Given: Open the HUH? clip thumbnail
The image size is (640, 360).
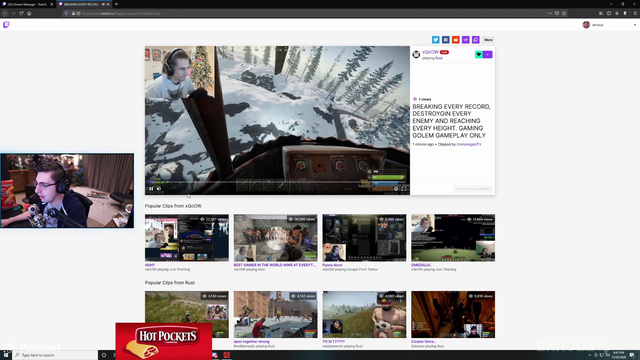Looking at the screenshot, I should [187, 238].
